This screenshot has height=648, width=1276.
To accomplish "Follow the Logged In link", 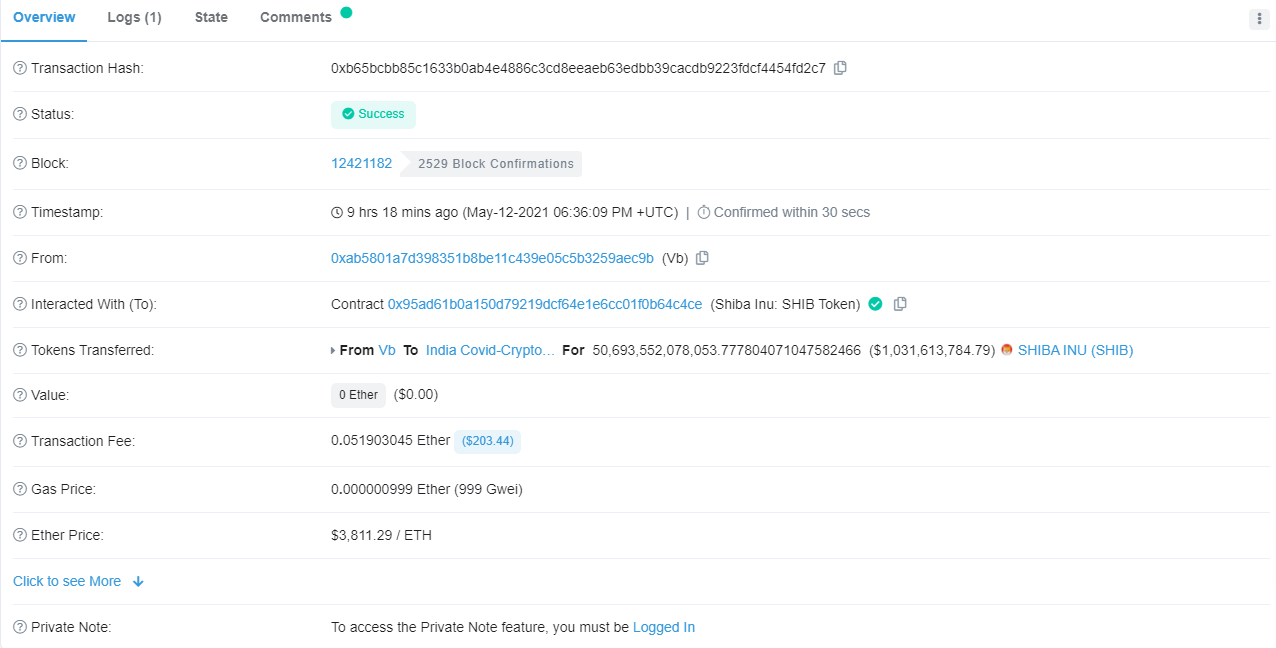I will [x=664, y=627].
